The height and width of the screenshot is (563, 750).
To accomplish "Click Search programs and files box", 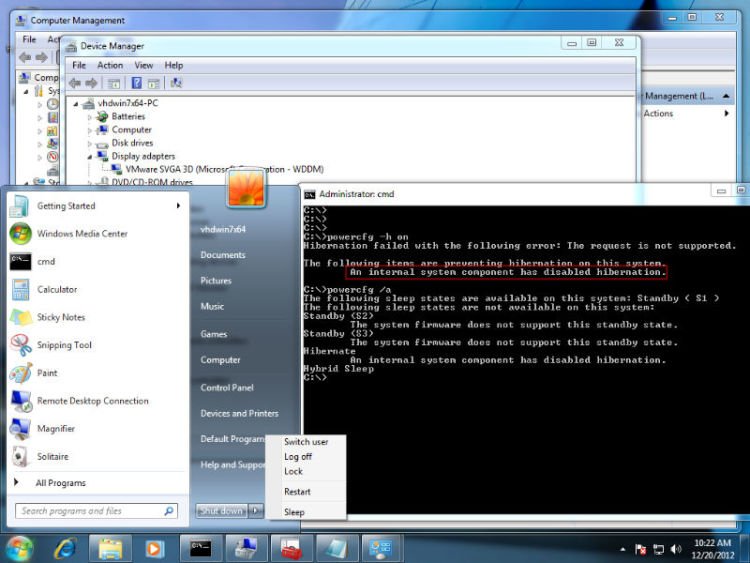I will click(96, 511).
